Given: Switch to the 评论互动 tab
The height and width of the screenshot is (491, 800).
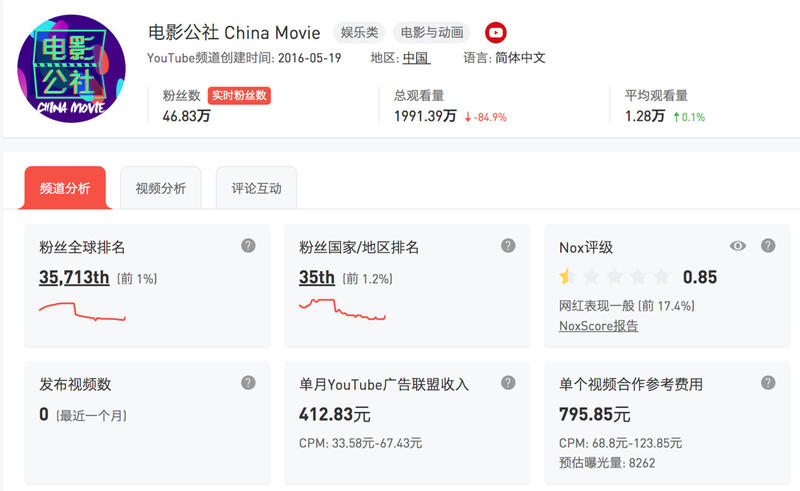Looking at the screenshot, I should point(257,188).
